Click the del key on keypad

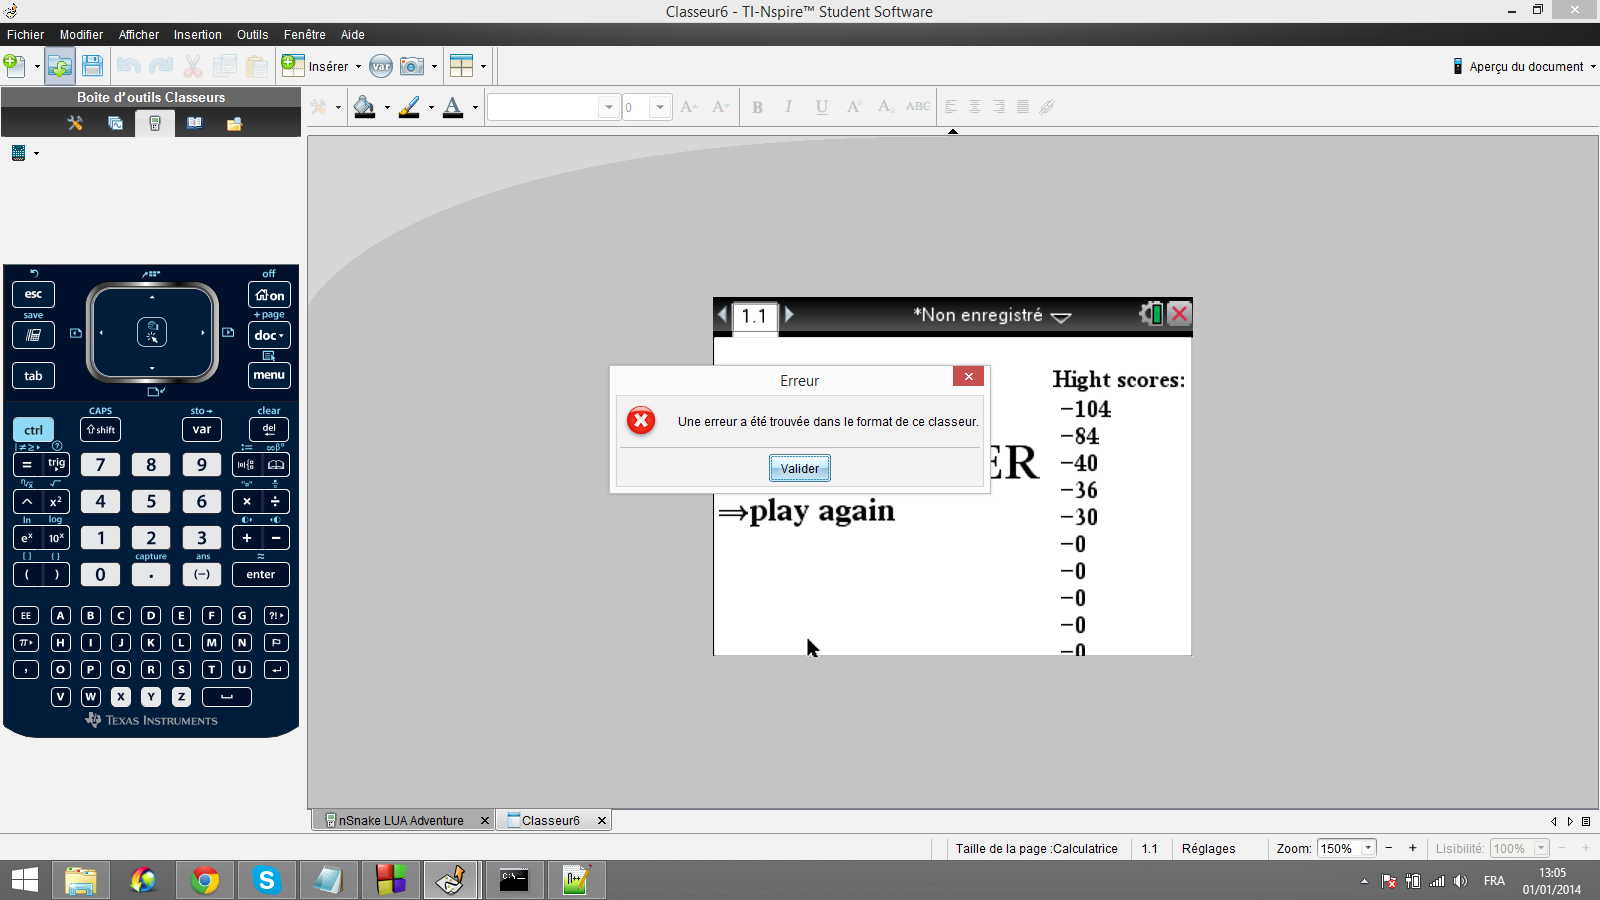tap(269, 430)
